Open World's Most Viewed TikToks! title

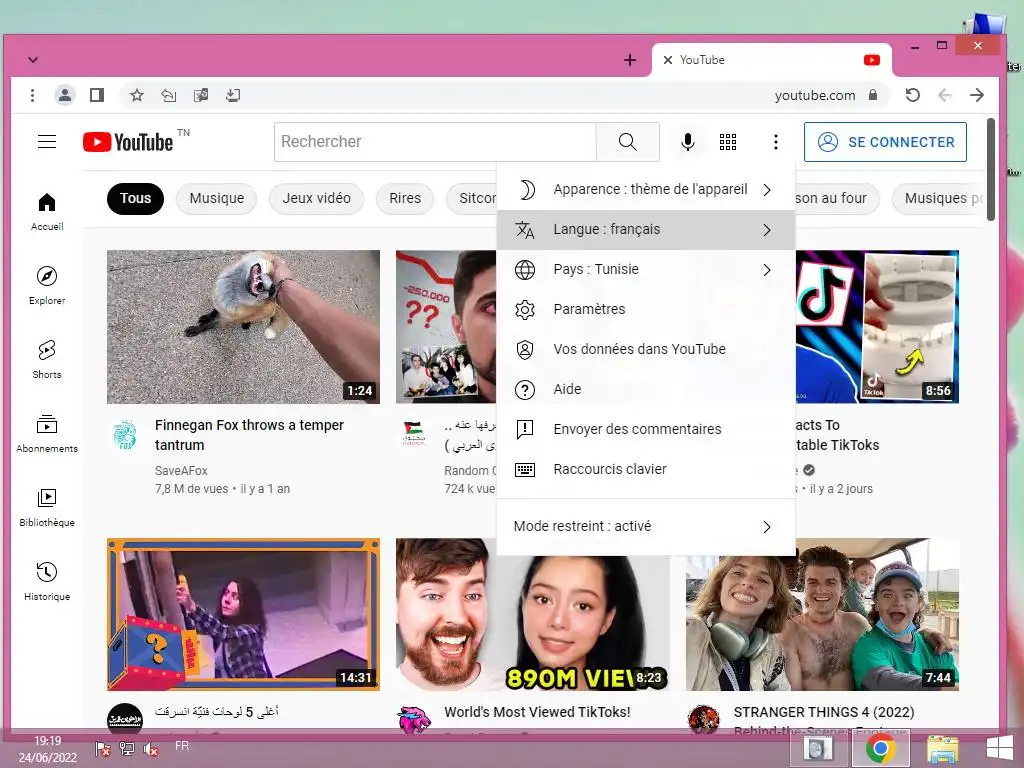pos(537,712)
